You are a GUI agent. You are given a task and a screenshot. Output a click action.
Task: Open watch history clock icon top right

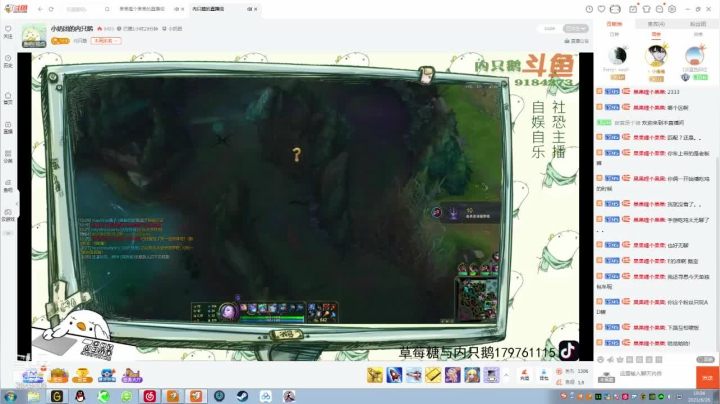[x=589, y=9]
